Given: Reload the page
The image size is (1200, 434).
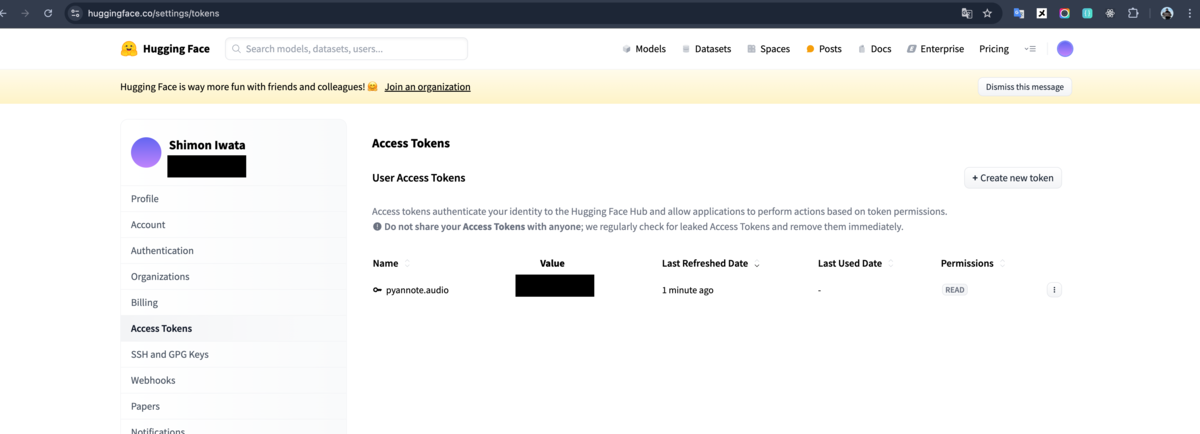Looking at the screenshot, I should [x=47, y=14].
